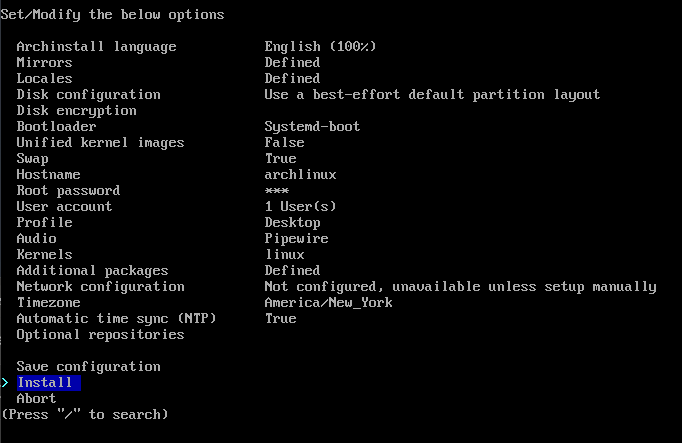Select the User account entry
This screenshot has width=682, height=443.
(x=64, y=207)
